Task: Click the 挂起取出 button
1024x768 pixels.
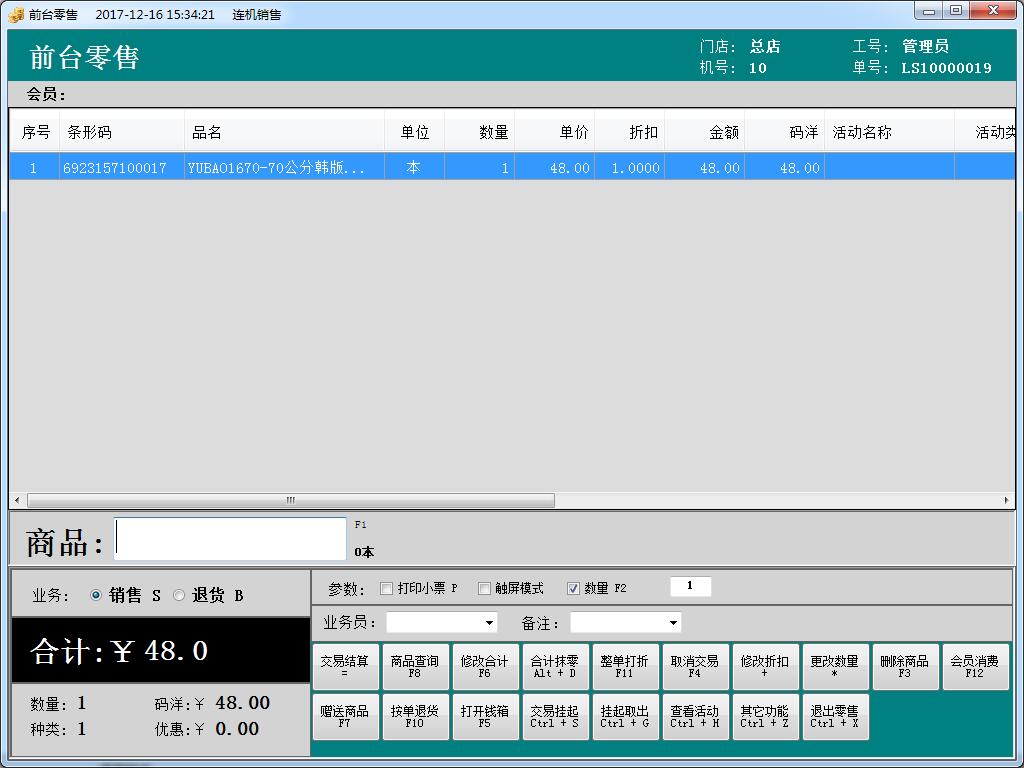Action: point(625,716)
